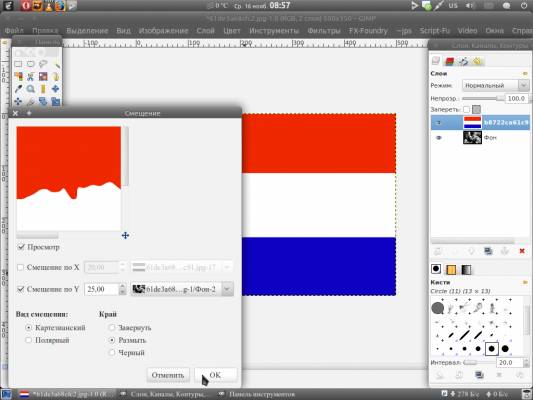The height and width of the screenshot is (400, 533).
Task: Hide the Фон layer using eye icon
Action: tap(439, 138)
